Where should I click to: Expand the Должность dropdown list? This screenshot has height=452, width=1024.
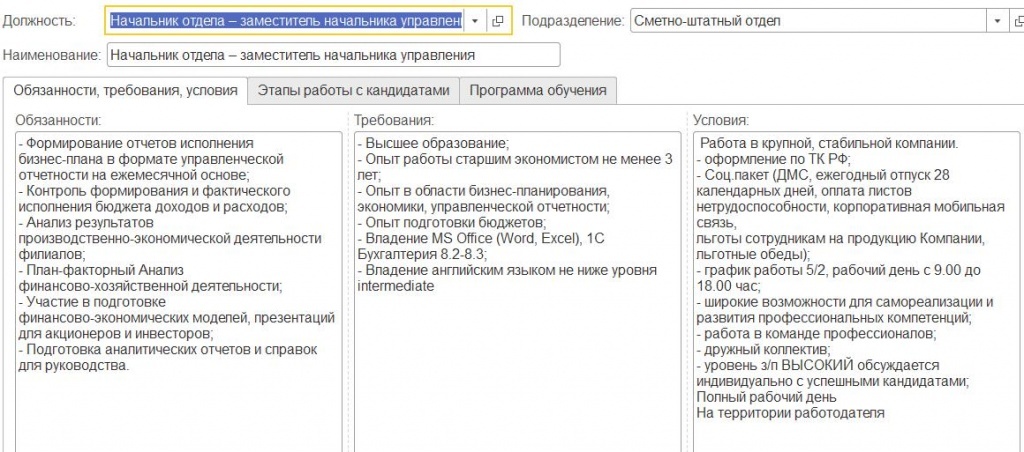click(x=474, y=21)
